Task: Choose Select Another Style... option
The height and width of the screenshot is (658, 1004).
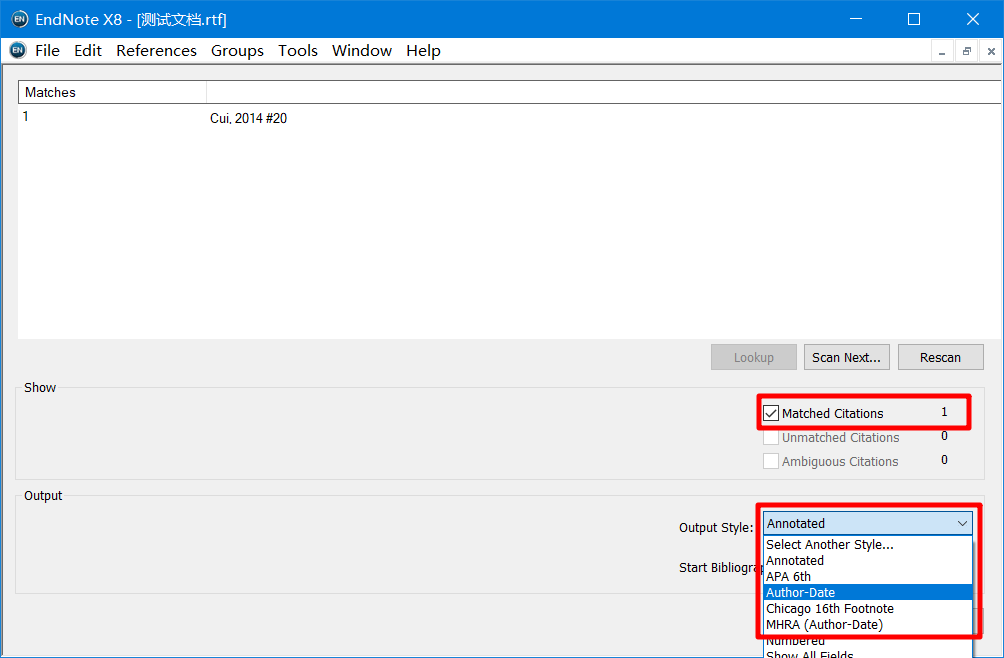Action: coord(868,545)
